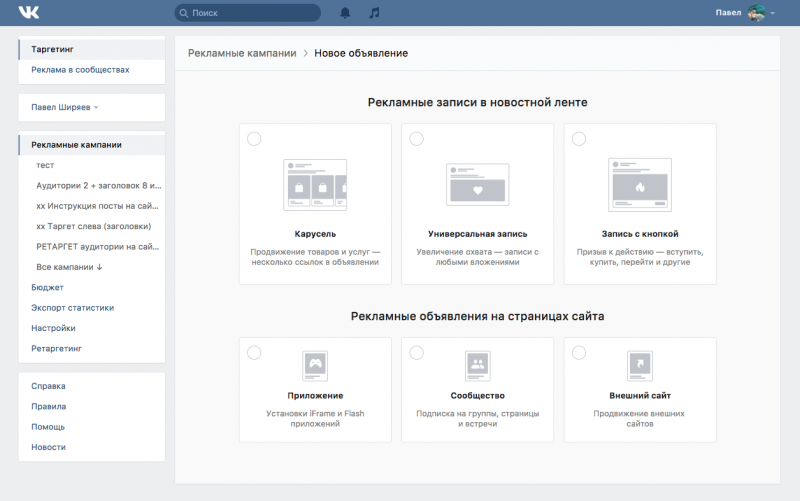Open campaign хх Таргет слева (заголовки)

(93, 227)
